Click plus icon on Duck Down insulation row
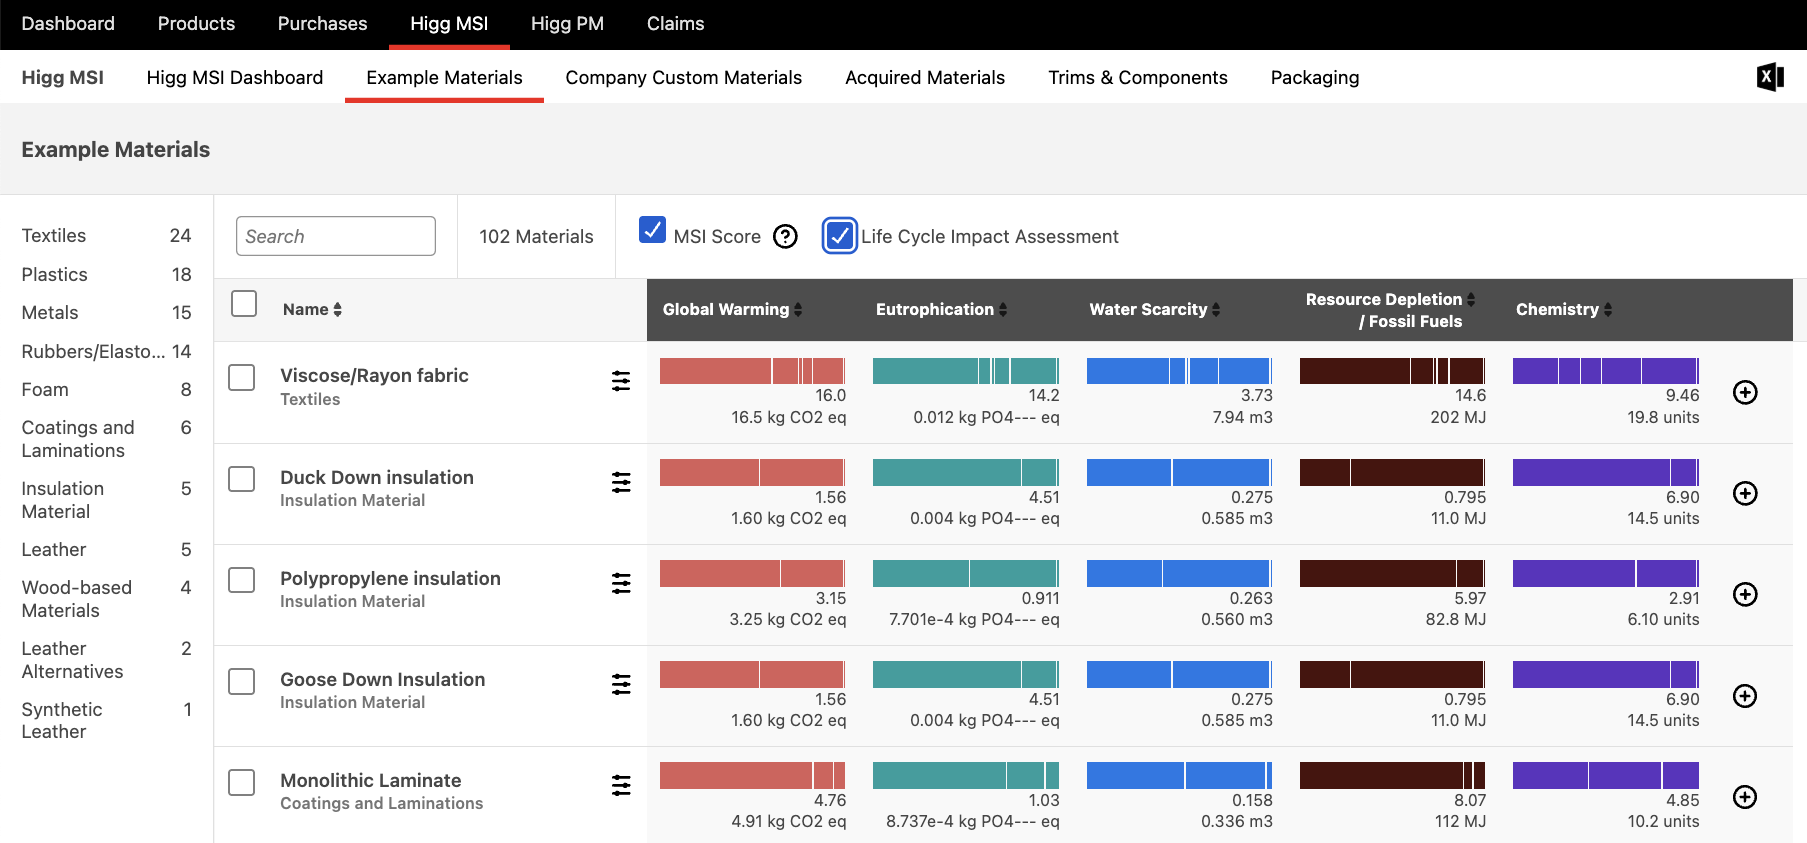Screen dimensions: 1807x843 [1745, 493]
